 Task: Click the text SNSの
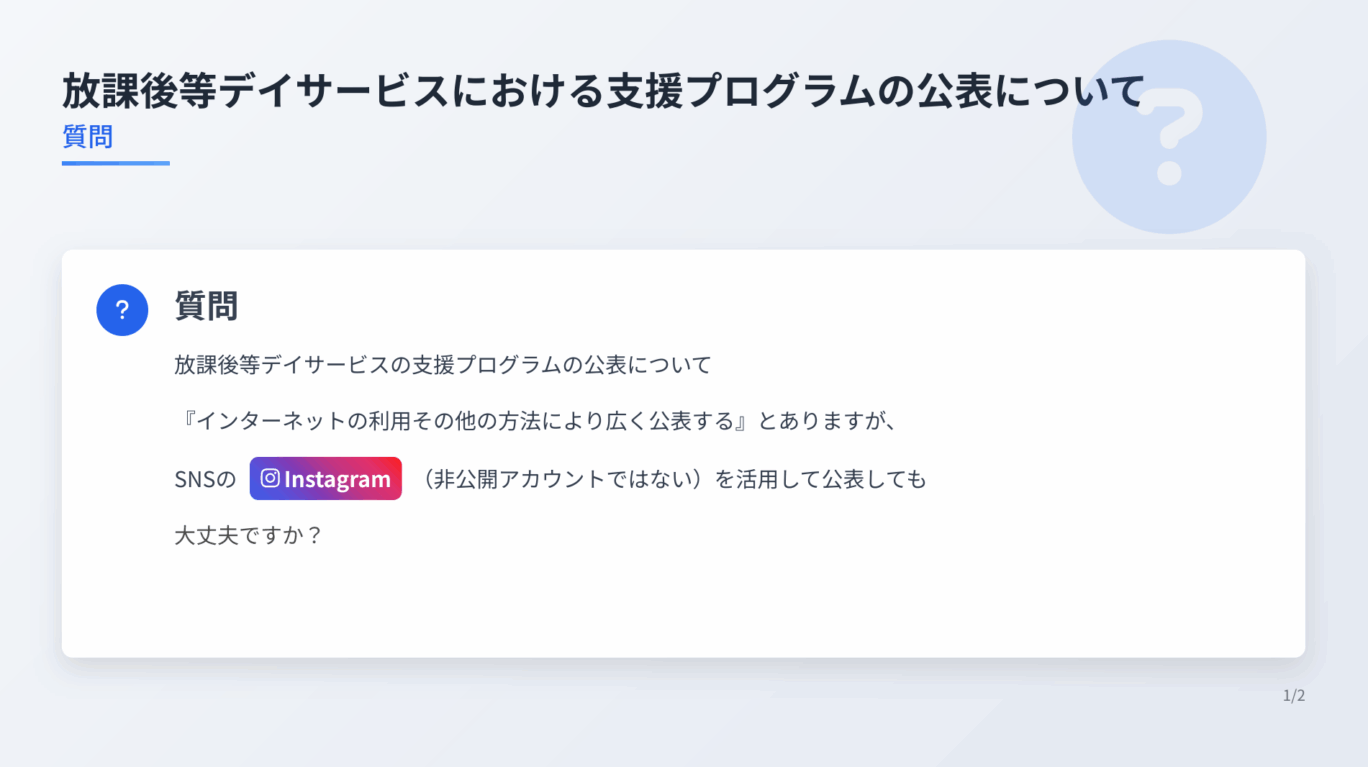(205, 479)
